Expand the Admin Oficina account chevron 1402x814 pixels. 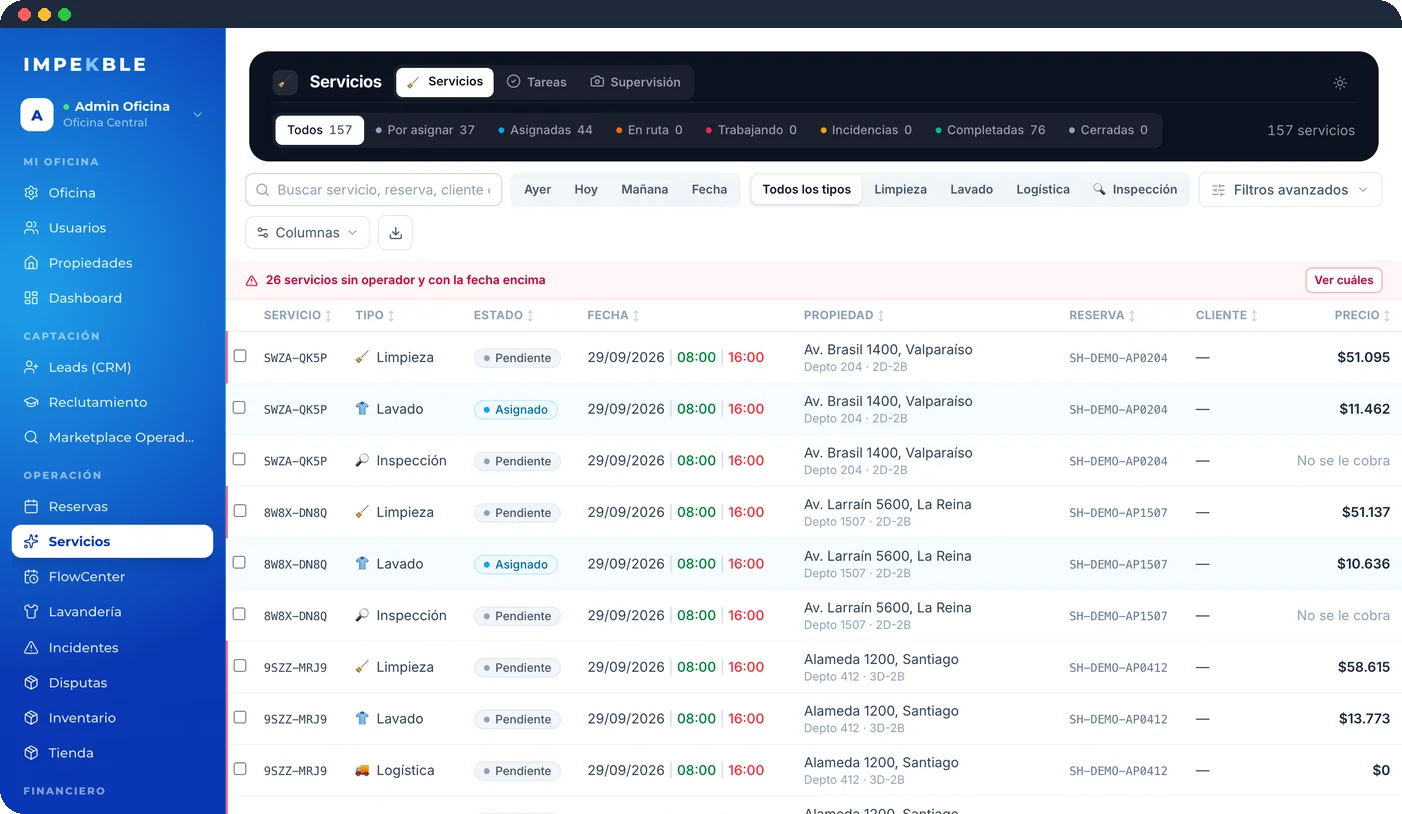197,115
